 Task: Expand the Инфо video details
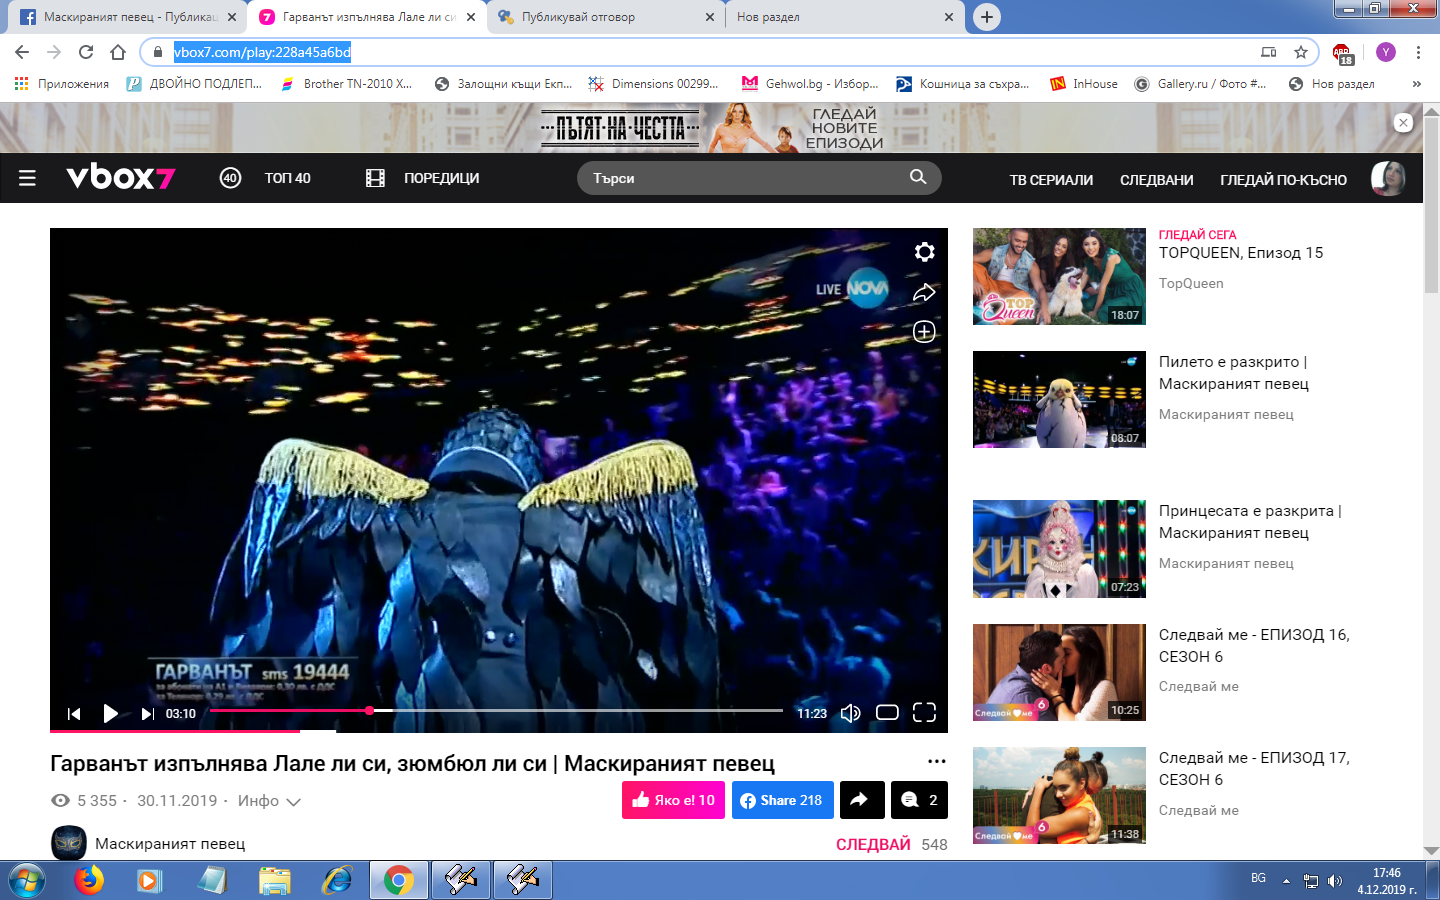tap(269, 801)
